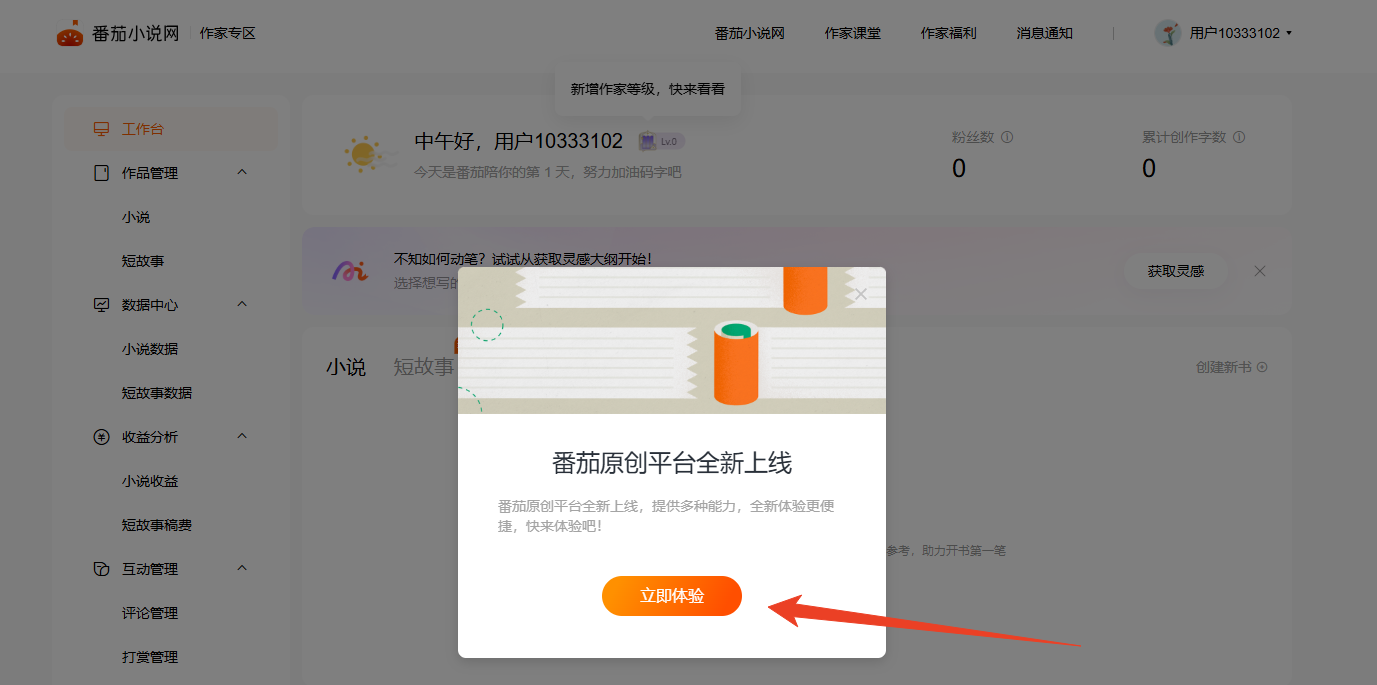The width and height of the screenshot is (1377, 685).
Task: Open 作家福利 in top navigation
Action: coord(949,33)
